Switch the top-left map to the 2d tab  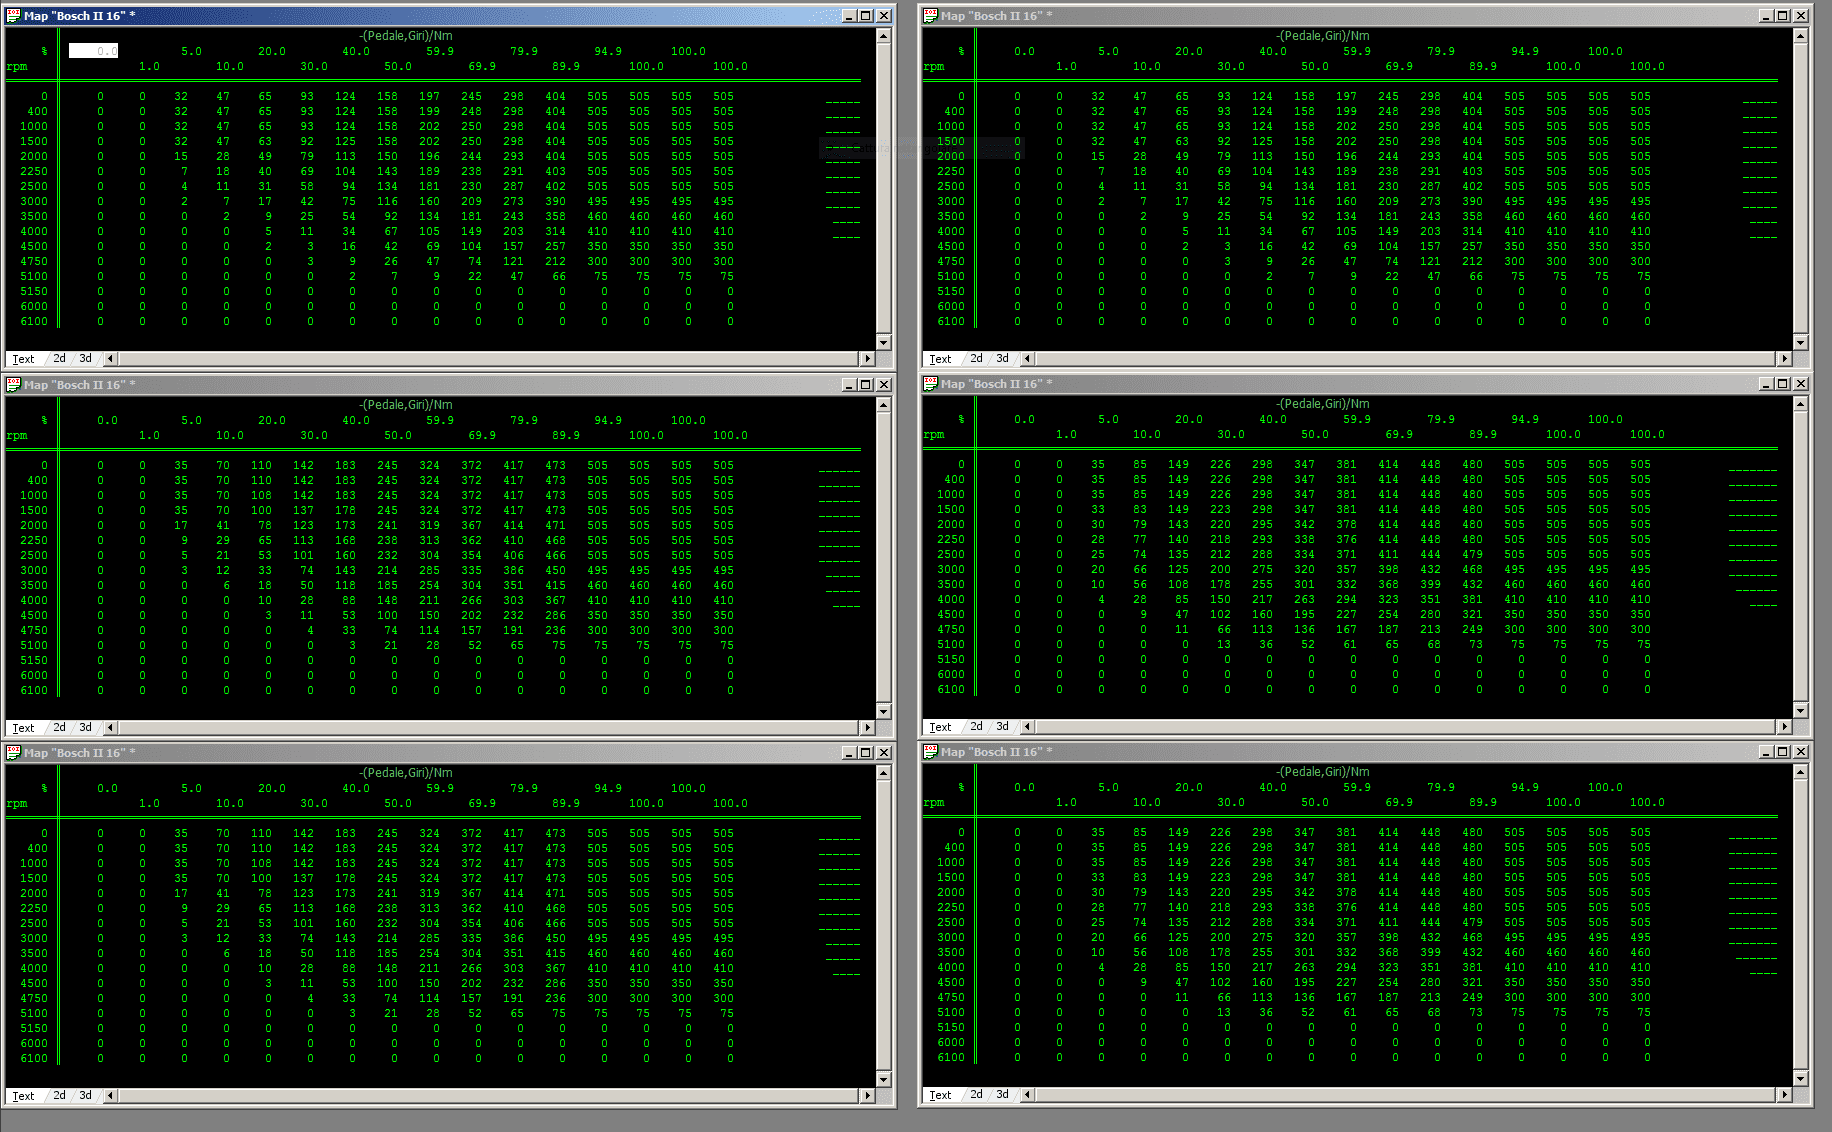tap(60, 359)
